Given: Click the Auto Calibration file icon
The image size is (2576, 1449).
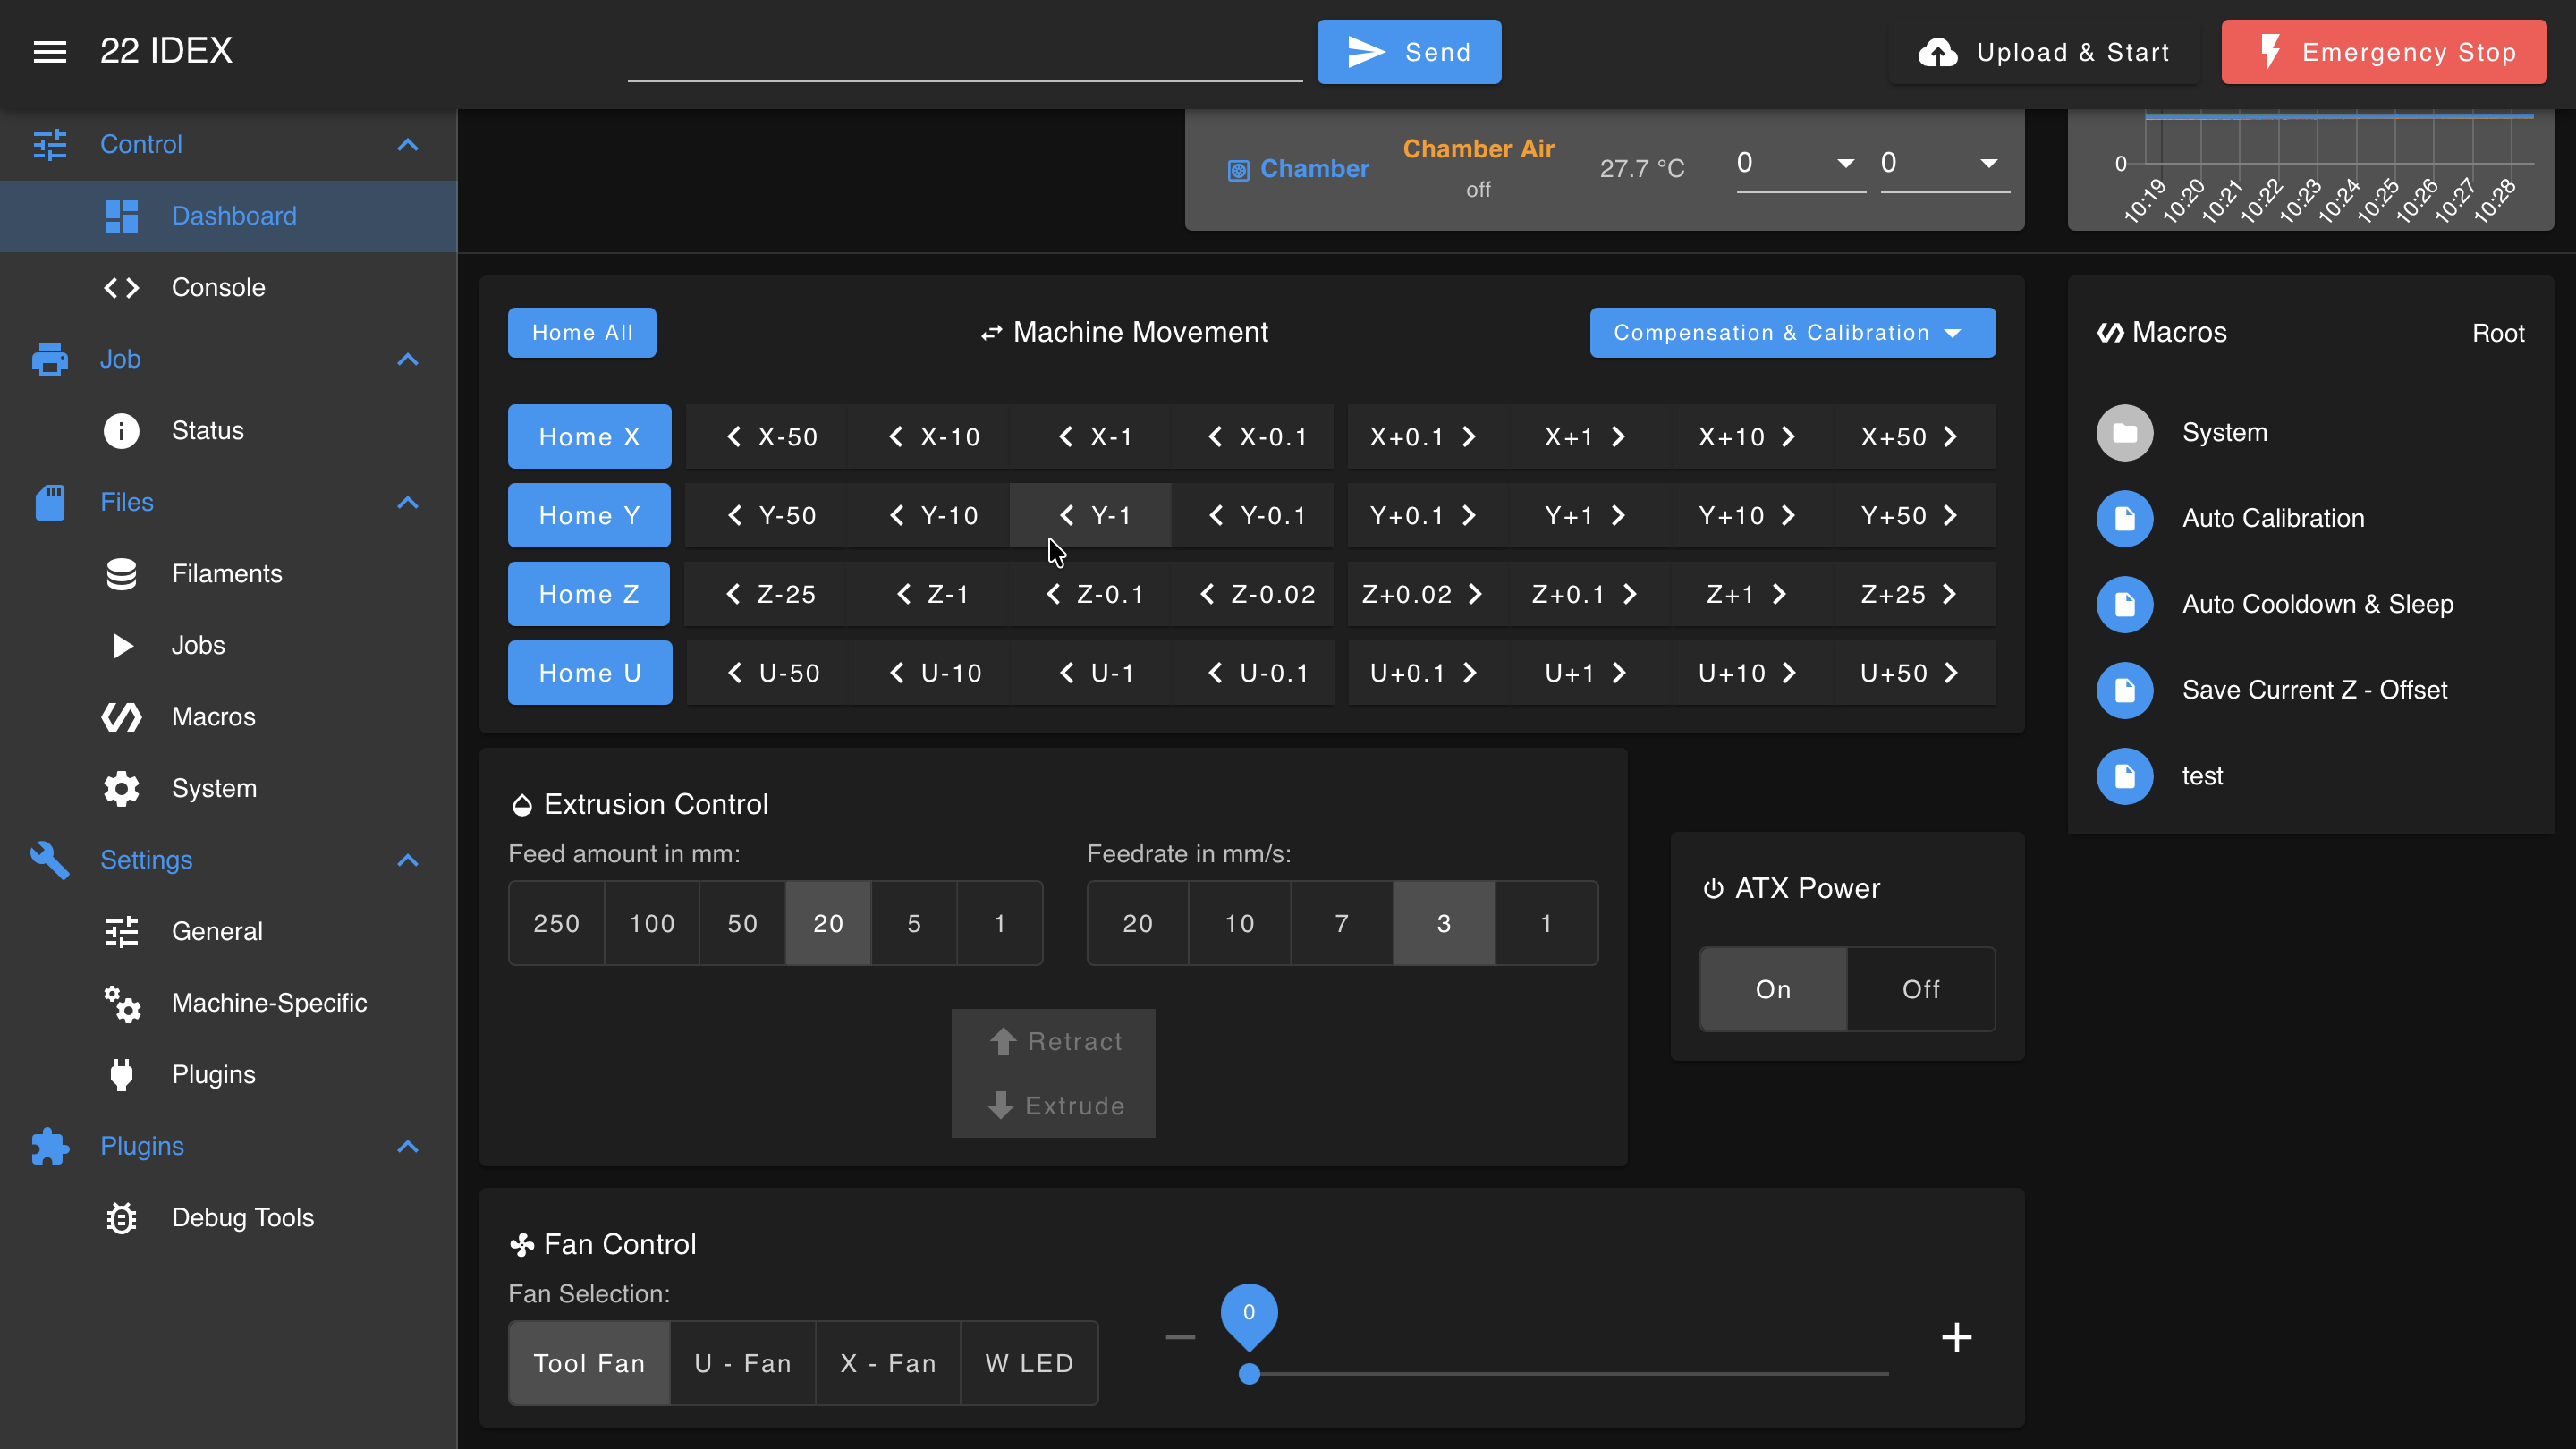Looking at the screenshot, I should click(x=2124, y=519).
